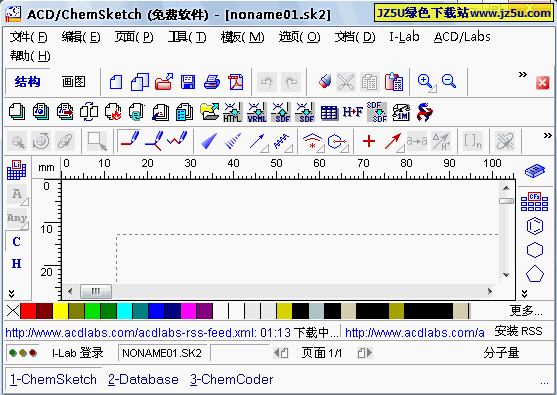The width and height of the screenshot is (557, 395).
Task: Click the H→F icon
Action: pyautogui.click(x=353, y=112)
